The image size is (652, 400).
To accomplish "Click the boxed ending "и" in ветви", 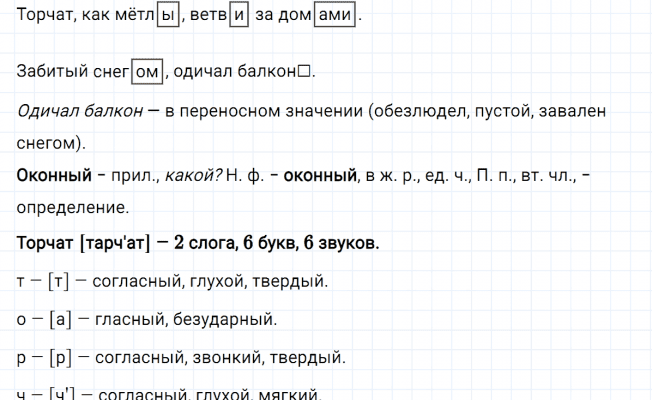I will pos(239,18).
